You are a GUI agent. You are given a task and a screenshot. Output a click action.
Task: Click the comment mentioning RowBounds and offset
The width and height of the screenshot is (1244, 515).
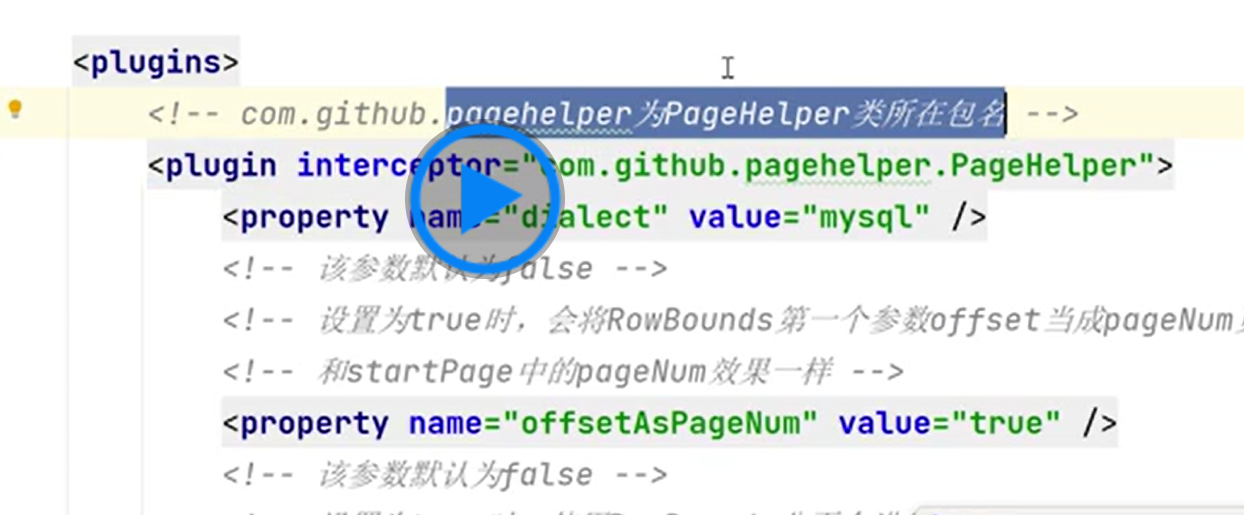click(x=733, y=321)
